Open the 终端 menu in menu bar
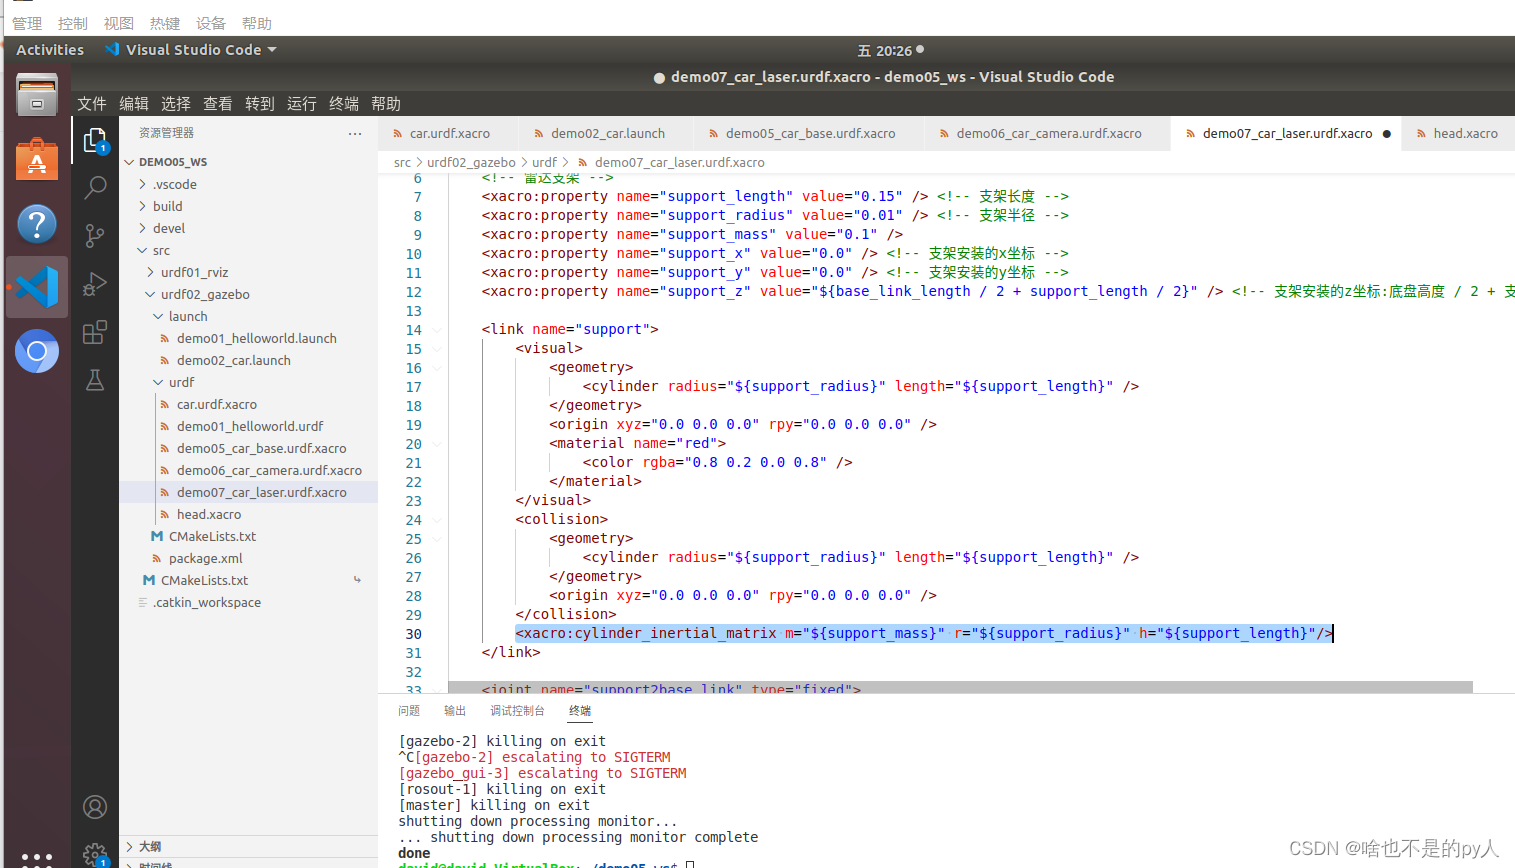 tap(344, 104)
